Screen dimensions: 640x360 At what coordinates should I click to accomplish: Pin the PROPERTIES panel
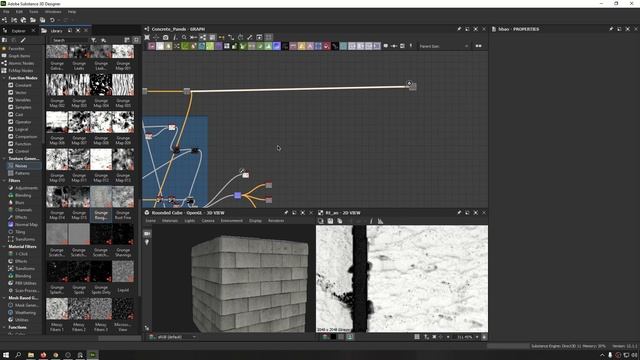pos(611,29)
